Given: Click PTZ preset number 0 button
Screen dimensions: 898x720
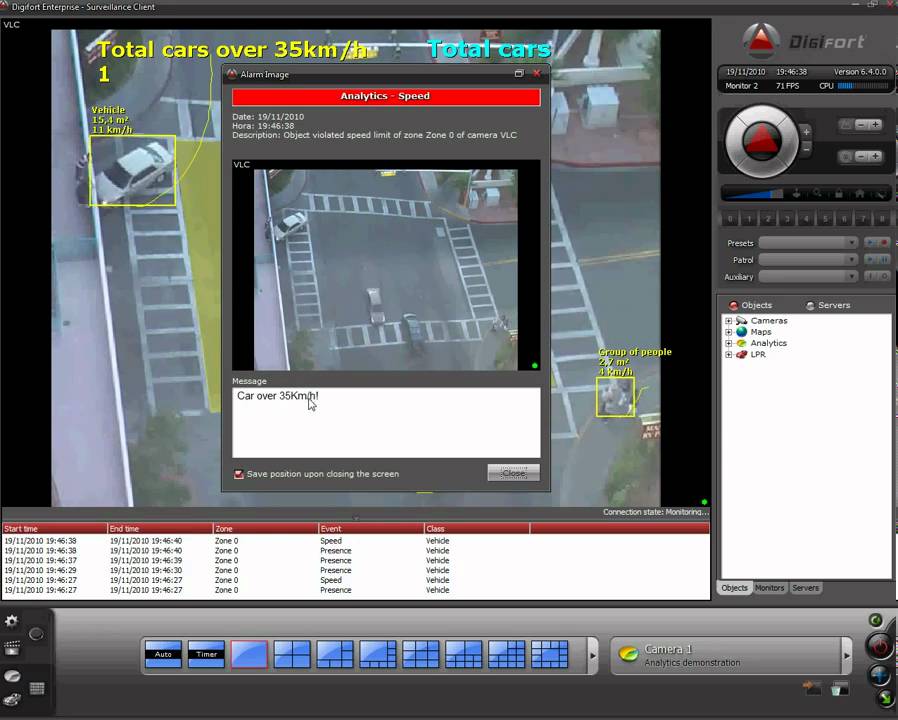Looking at the screenshot, I should 730,219.
